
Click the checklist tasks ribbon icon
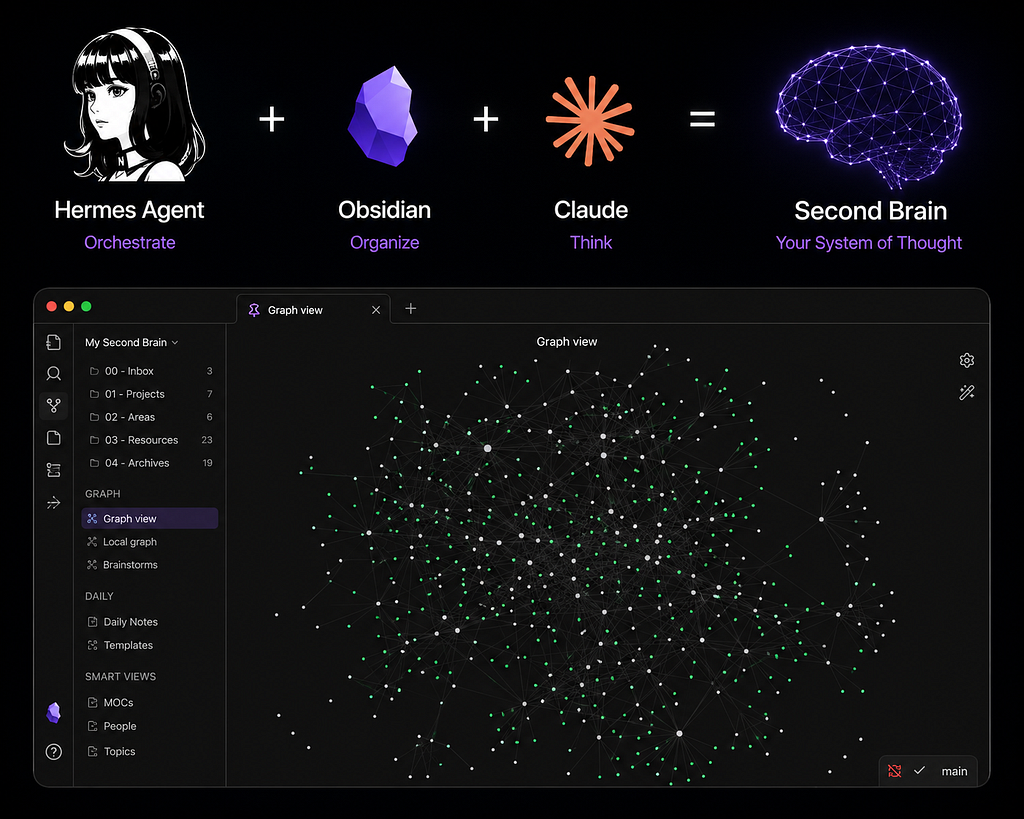[x=54, y=470]
